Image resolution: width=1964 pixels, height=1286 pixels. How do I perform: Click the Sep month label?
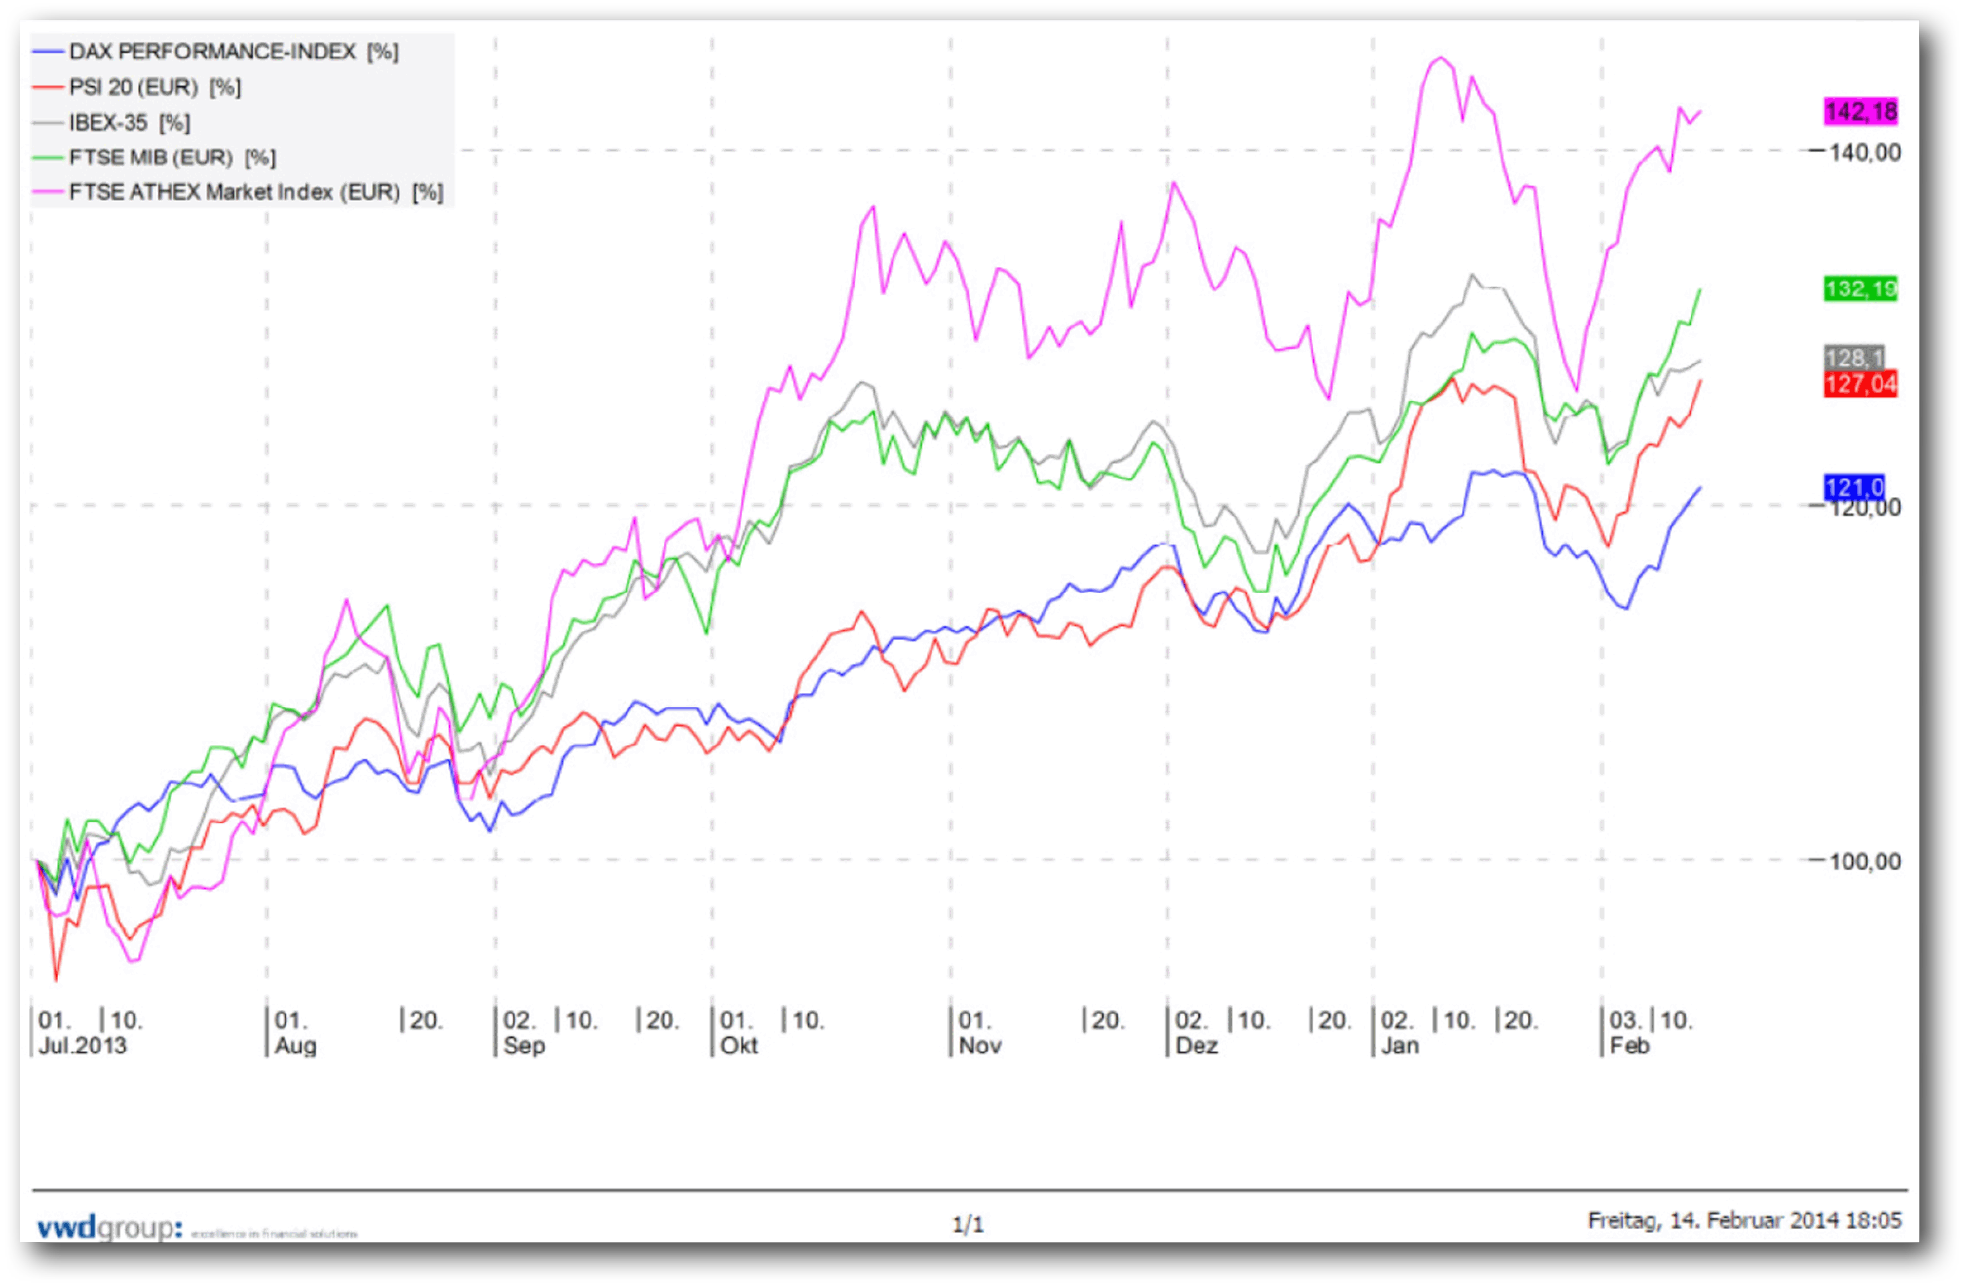(524, 1045)
